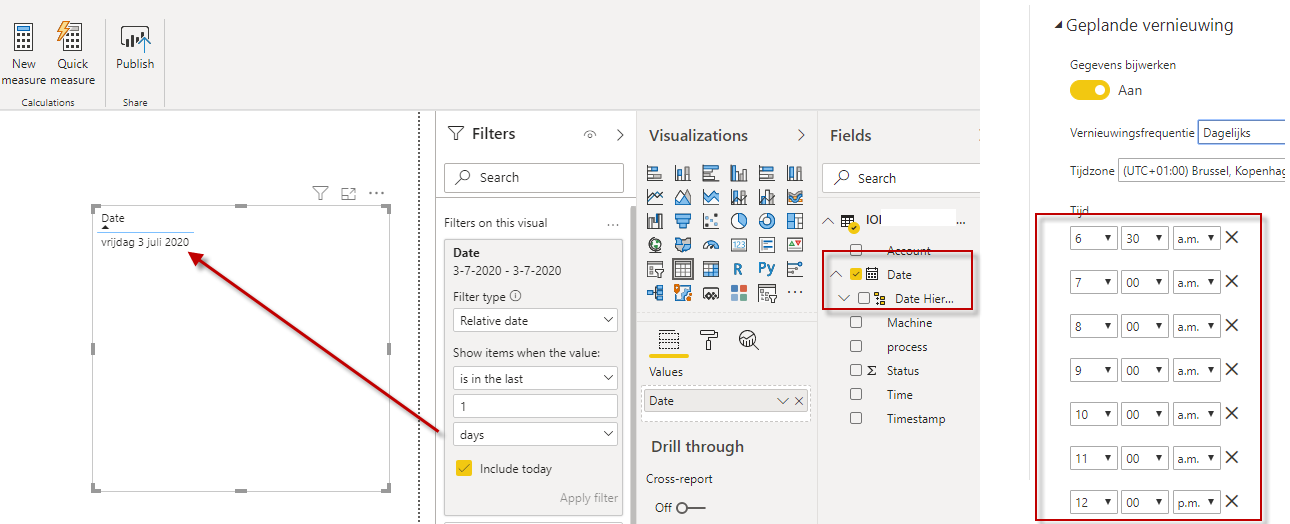Select the funnel chart visualization
The width and height of the screenshot is (1290, 524).
coord(683,220)
